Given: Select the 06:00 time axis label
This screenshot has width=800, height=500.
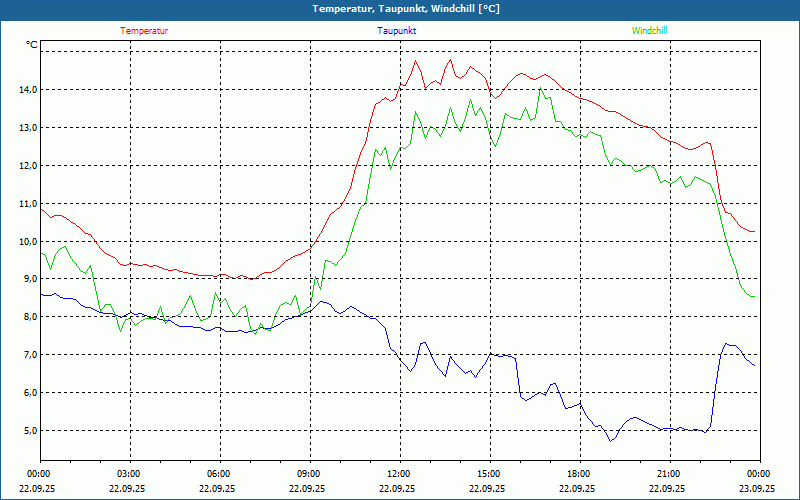Looking at the screenshot, I should click(219, 474).
